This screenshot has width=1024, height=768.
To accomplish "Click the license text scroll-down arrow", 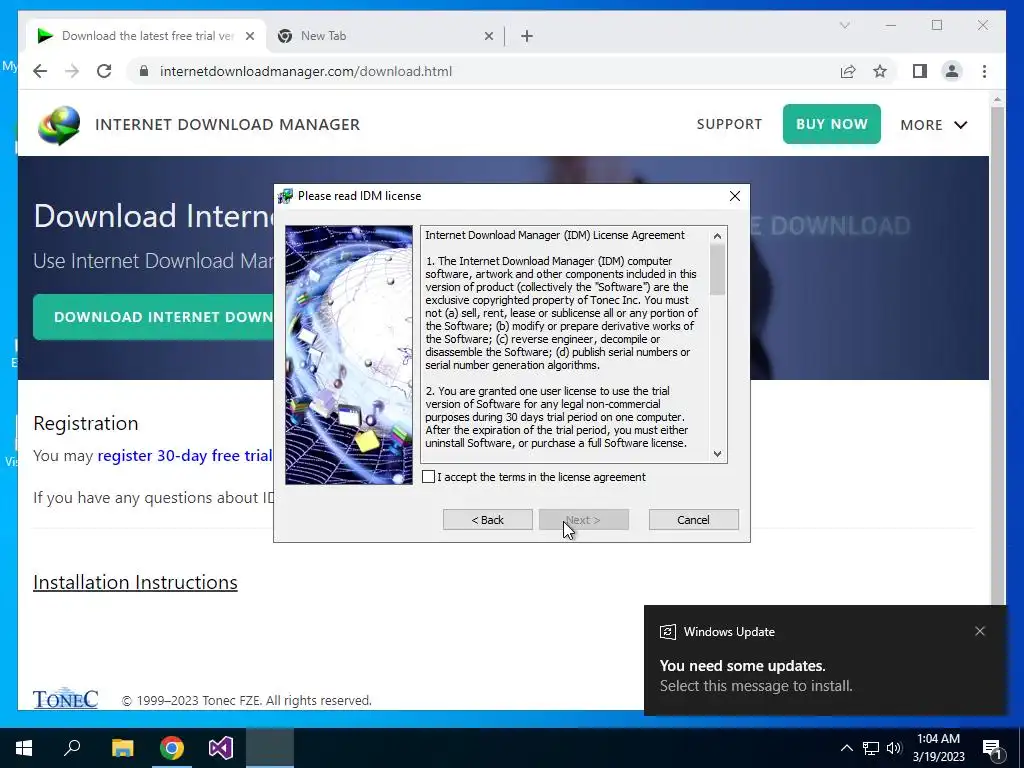I will click(x=718, y=454).
